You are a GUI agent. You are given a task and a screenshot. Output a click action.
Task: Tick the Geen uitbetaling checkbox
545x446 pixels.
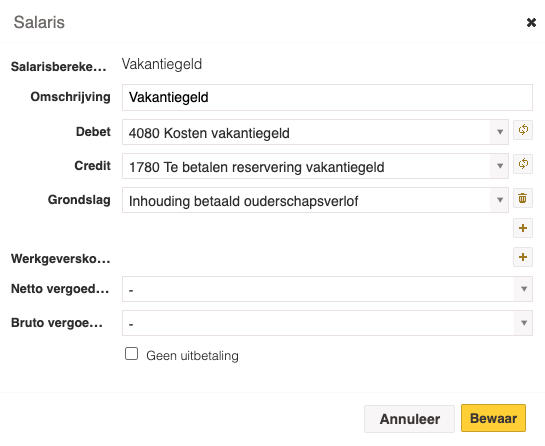131,354
